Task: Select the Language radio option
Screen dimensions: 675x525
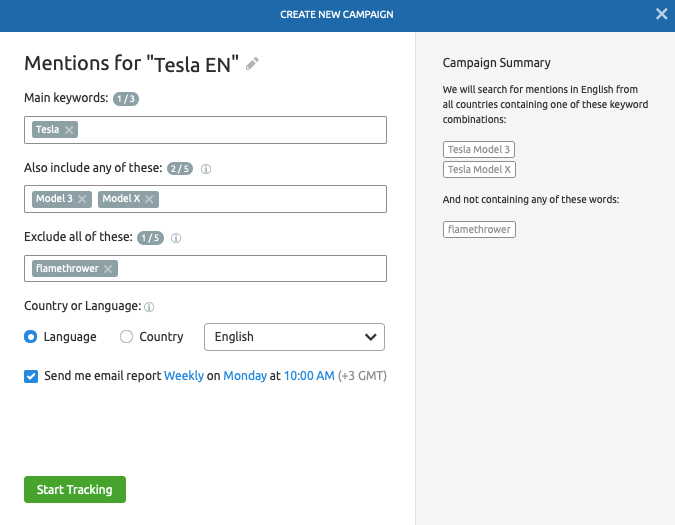Action: pos(31,337)
